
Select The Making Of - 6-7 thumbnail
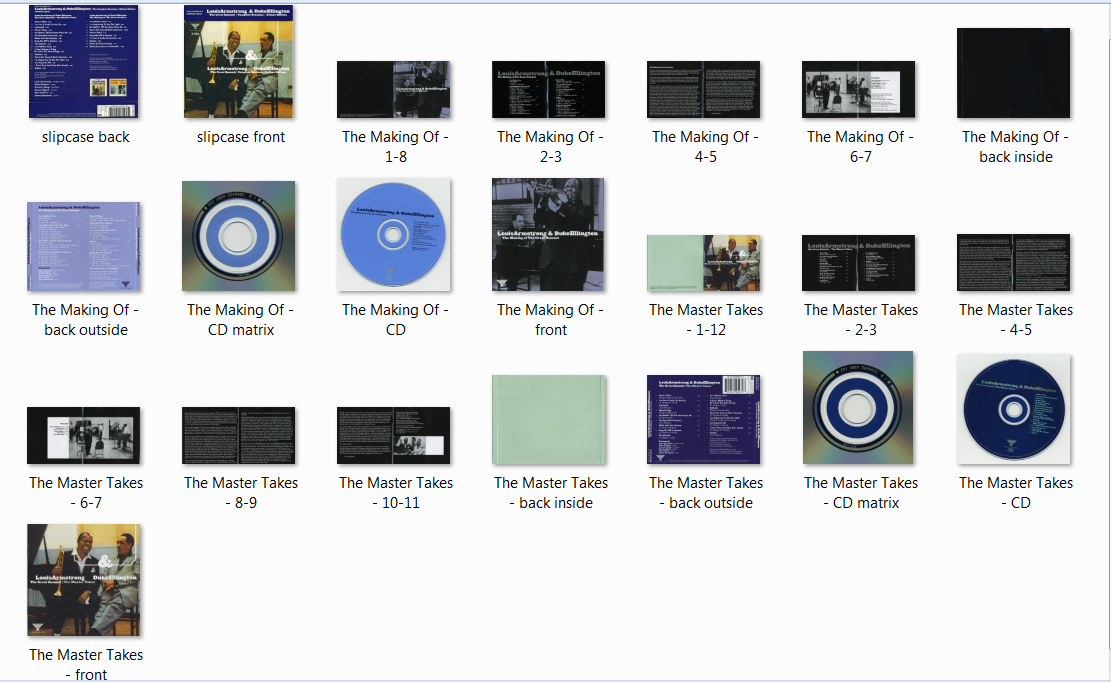pos(859,89)
